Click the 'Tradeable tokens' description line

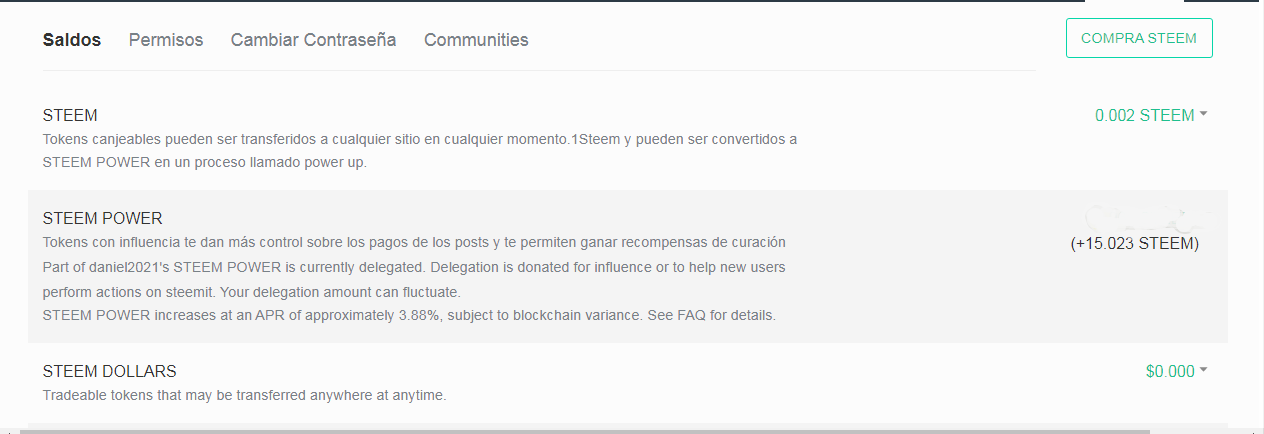[244, 395]
